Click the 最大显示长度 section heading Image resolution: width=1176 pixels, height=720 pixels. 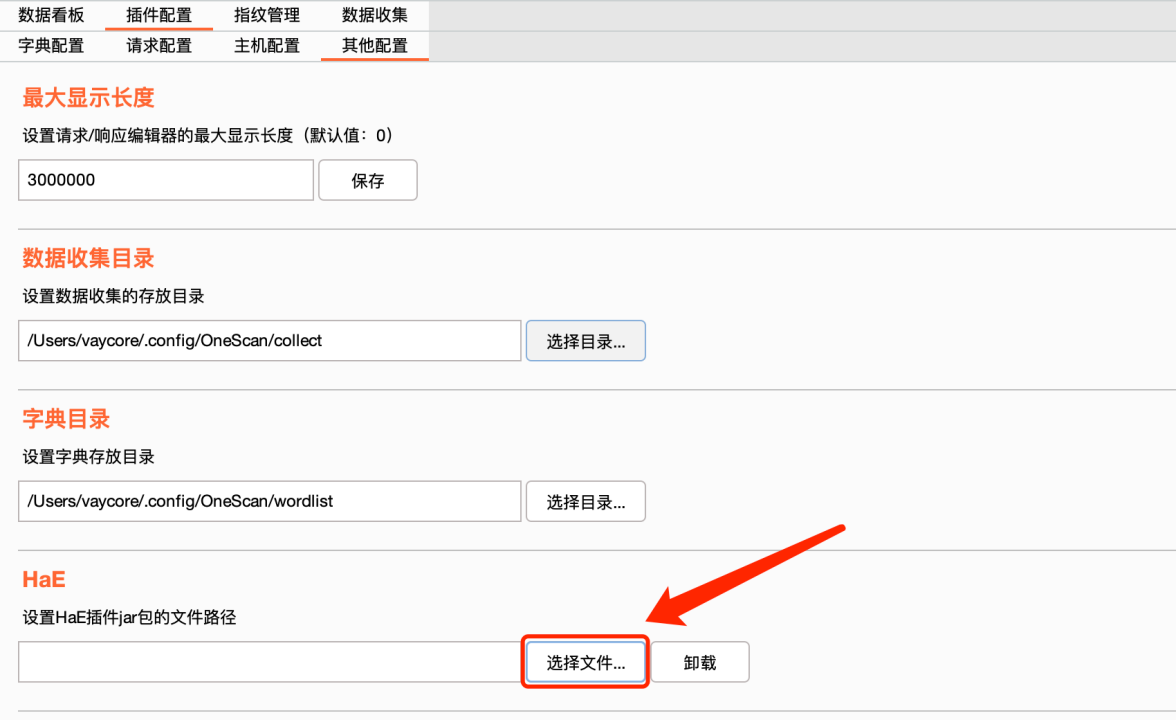click(88, 97)
